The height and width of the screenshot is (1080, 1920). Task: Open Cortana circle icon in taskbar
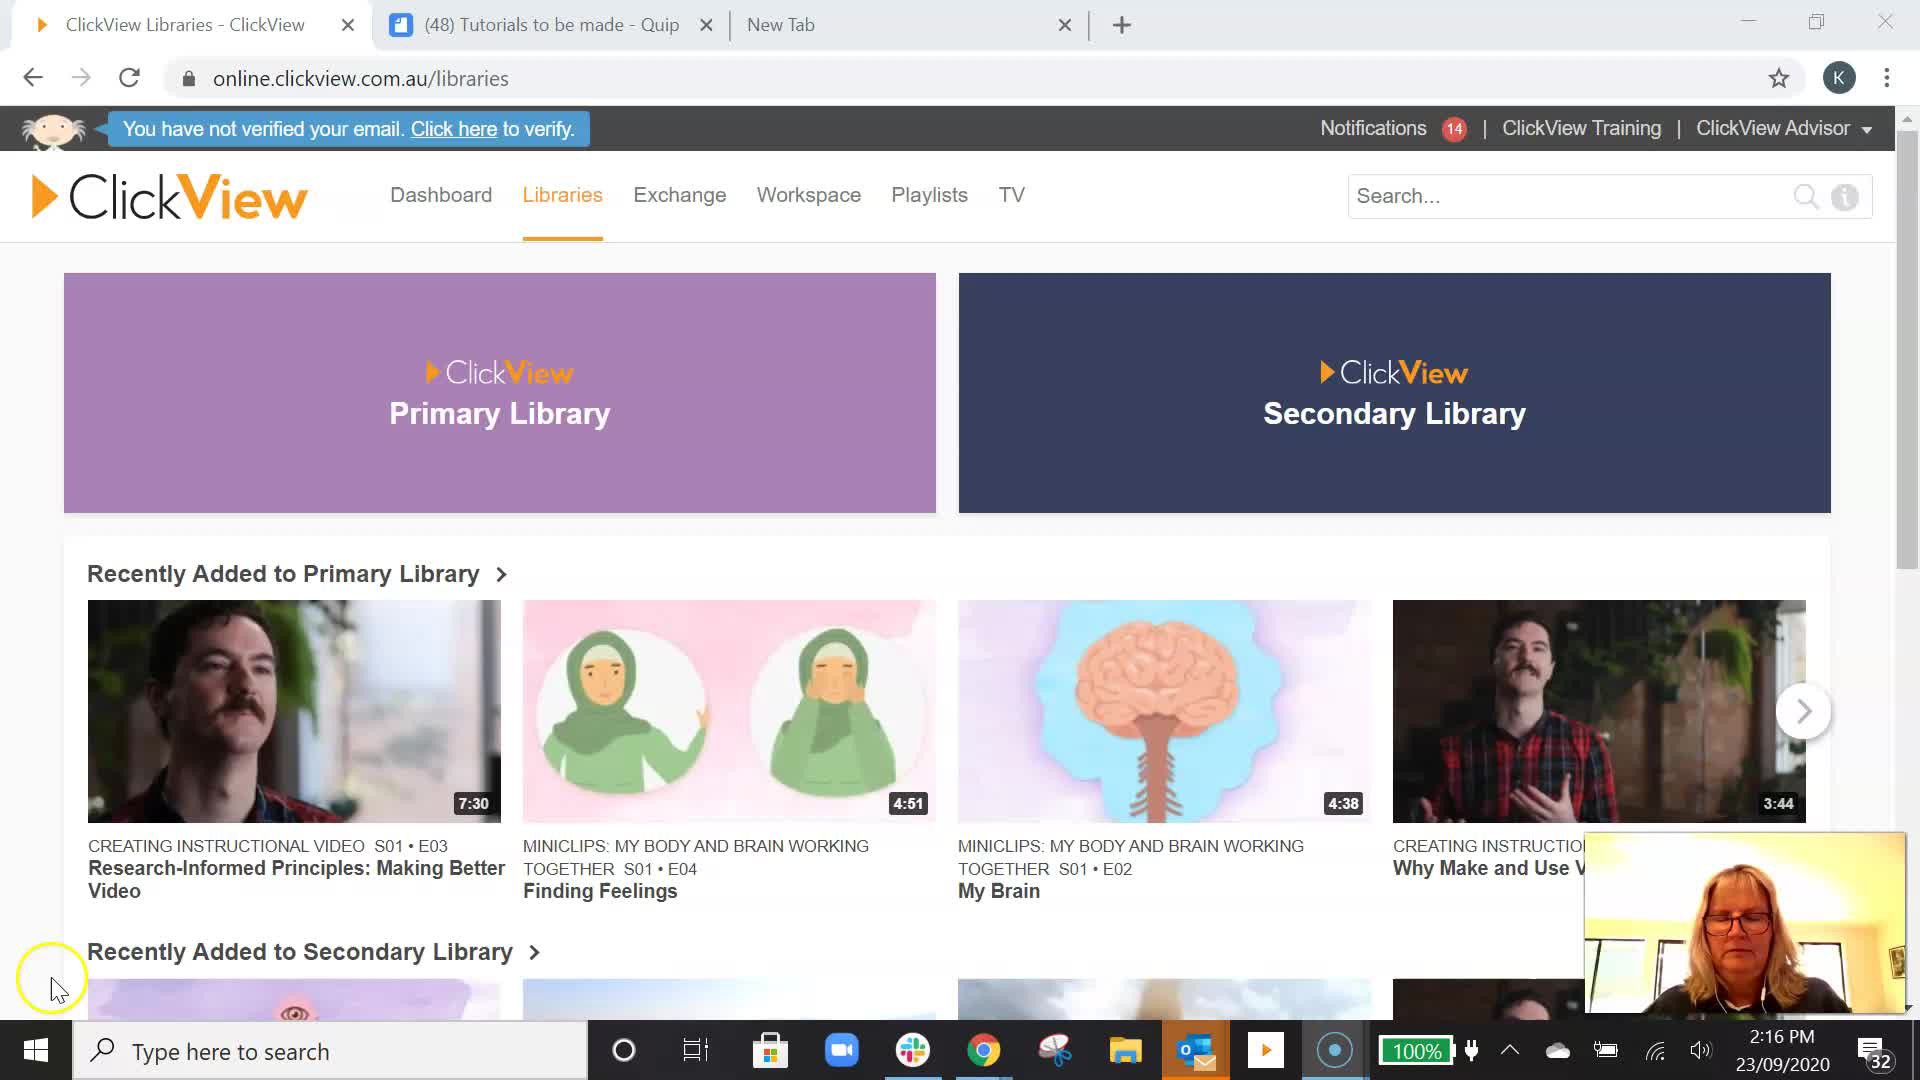[624, 1050]
